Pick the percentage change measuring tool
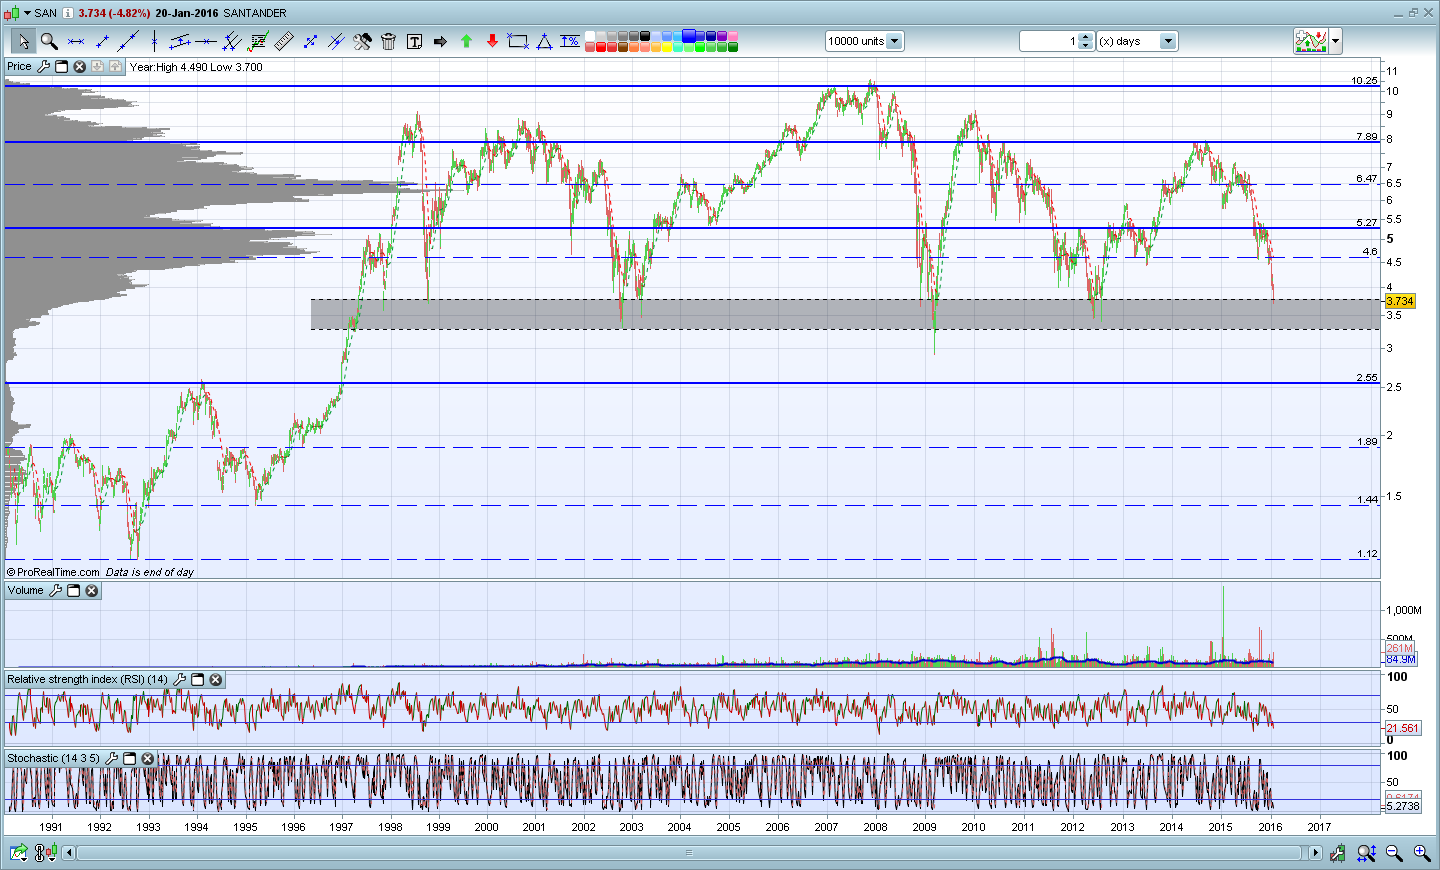The image size is (1440, 870). coord(570,41)
